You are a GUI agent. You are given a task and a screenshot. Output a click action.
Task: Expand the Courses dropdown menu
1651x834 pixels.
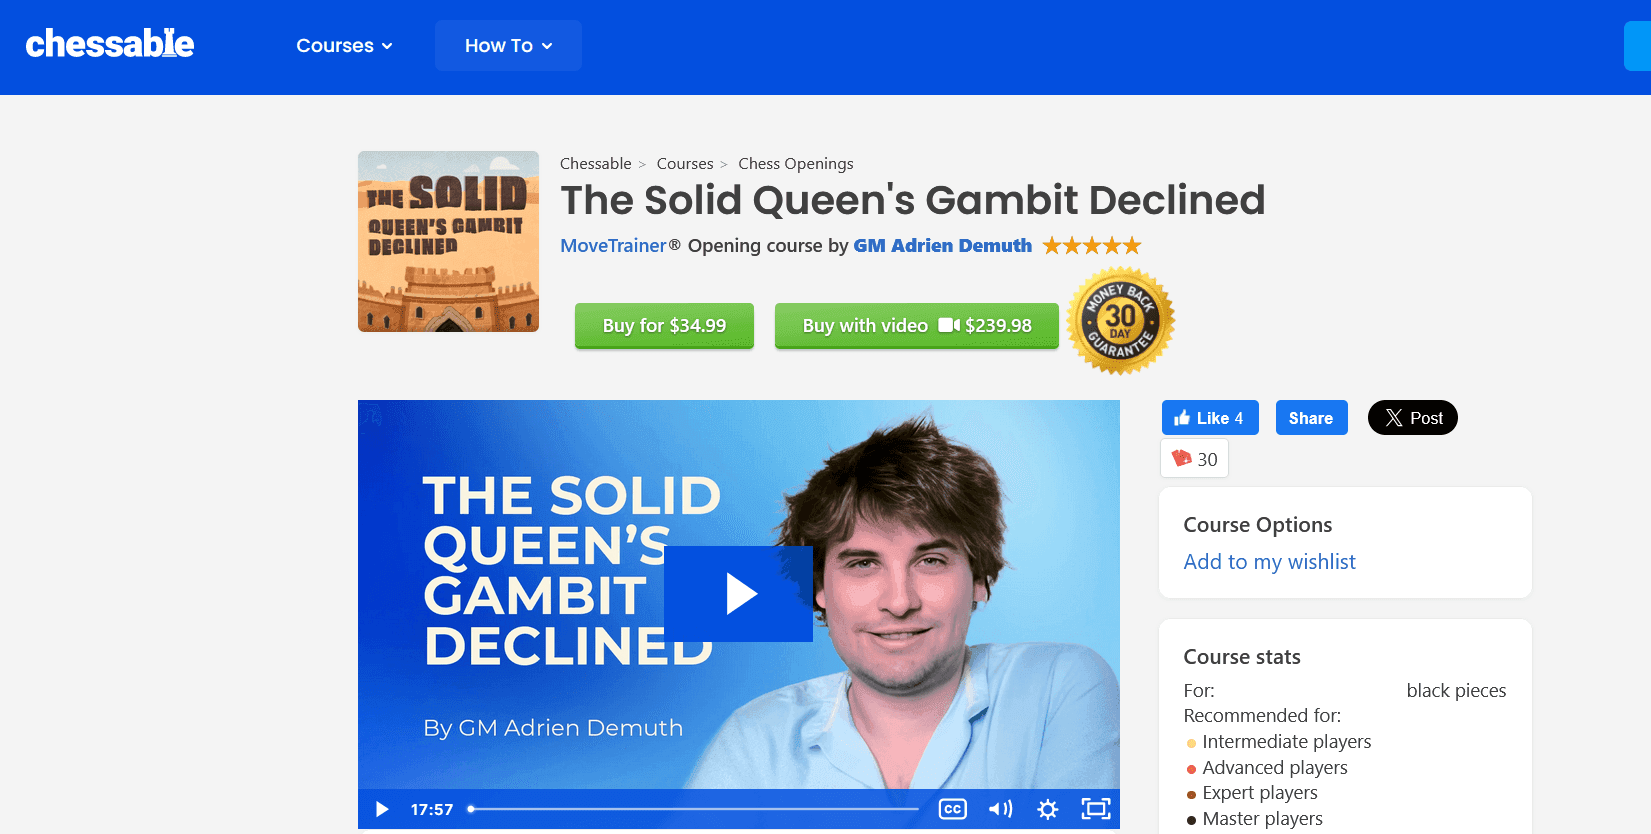(x=344, y=45)
